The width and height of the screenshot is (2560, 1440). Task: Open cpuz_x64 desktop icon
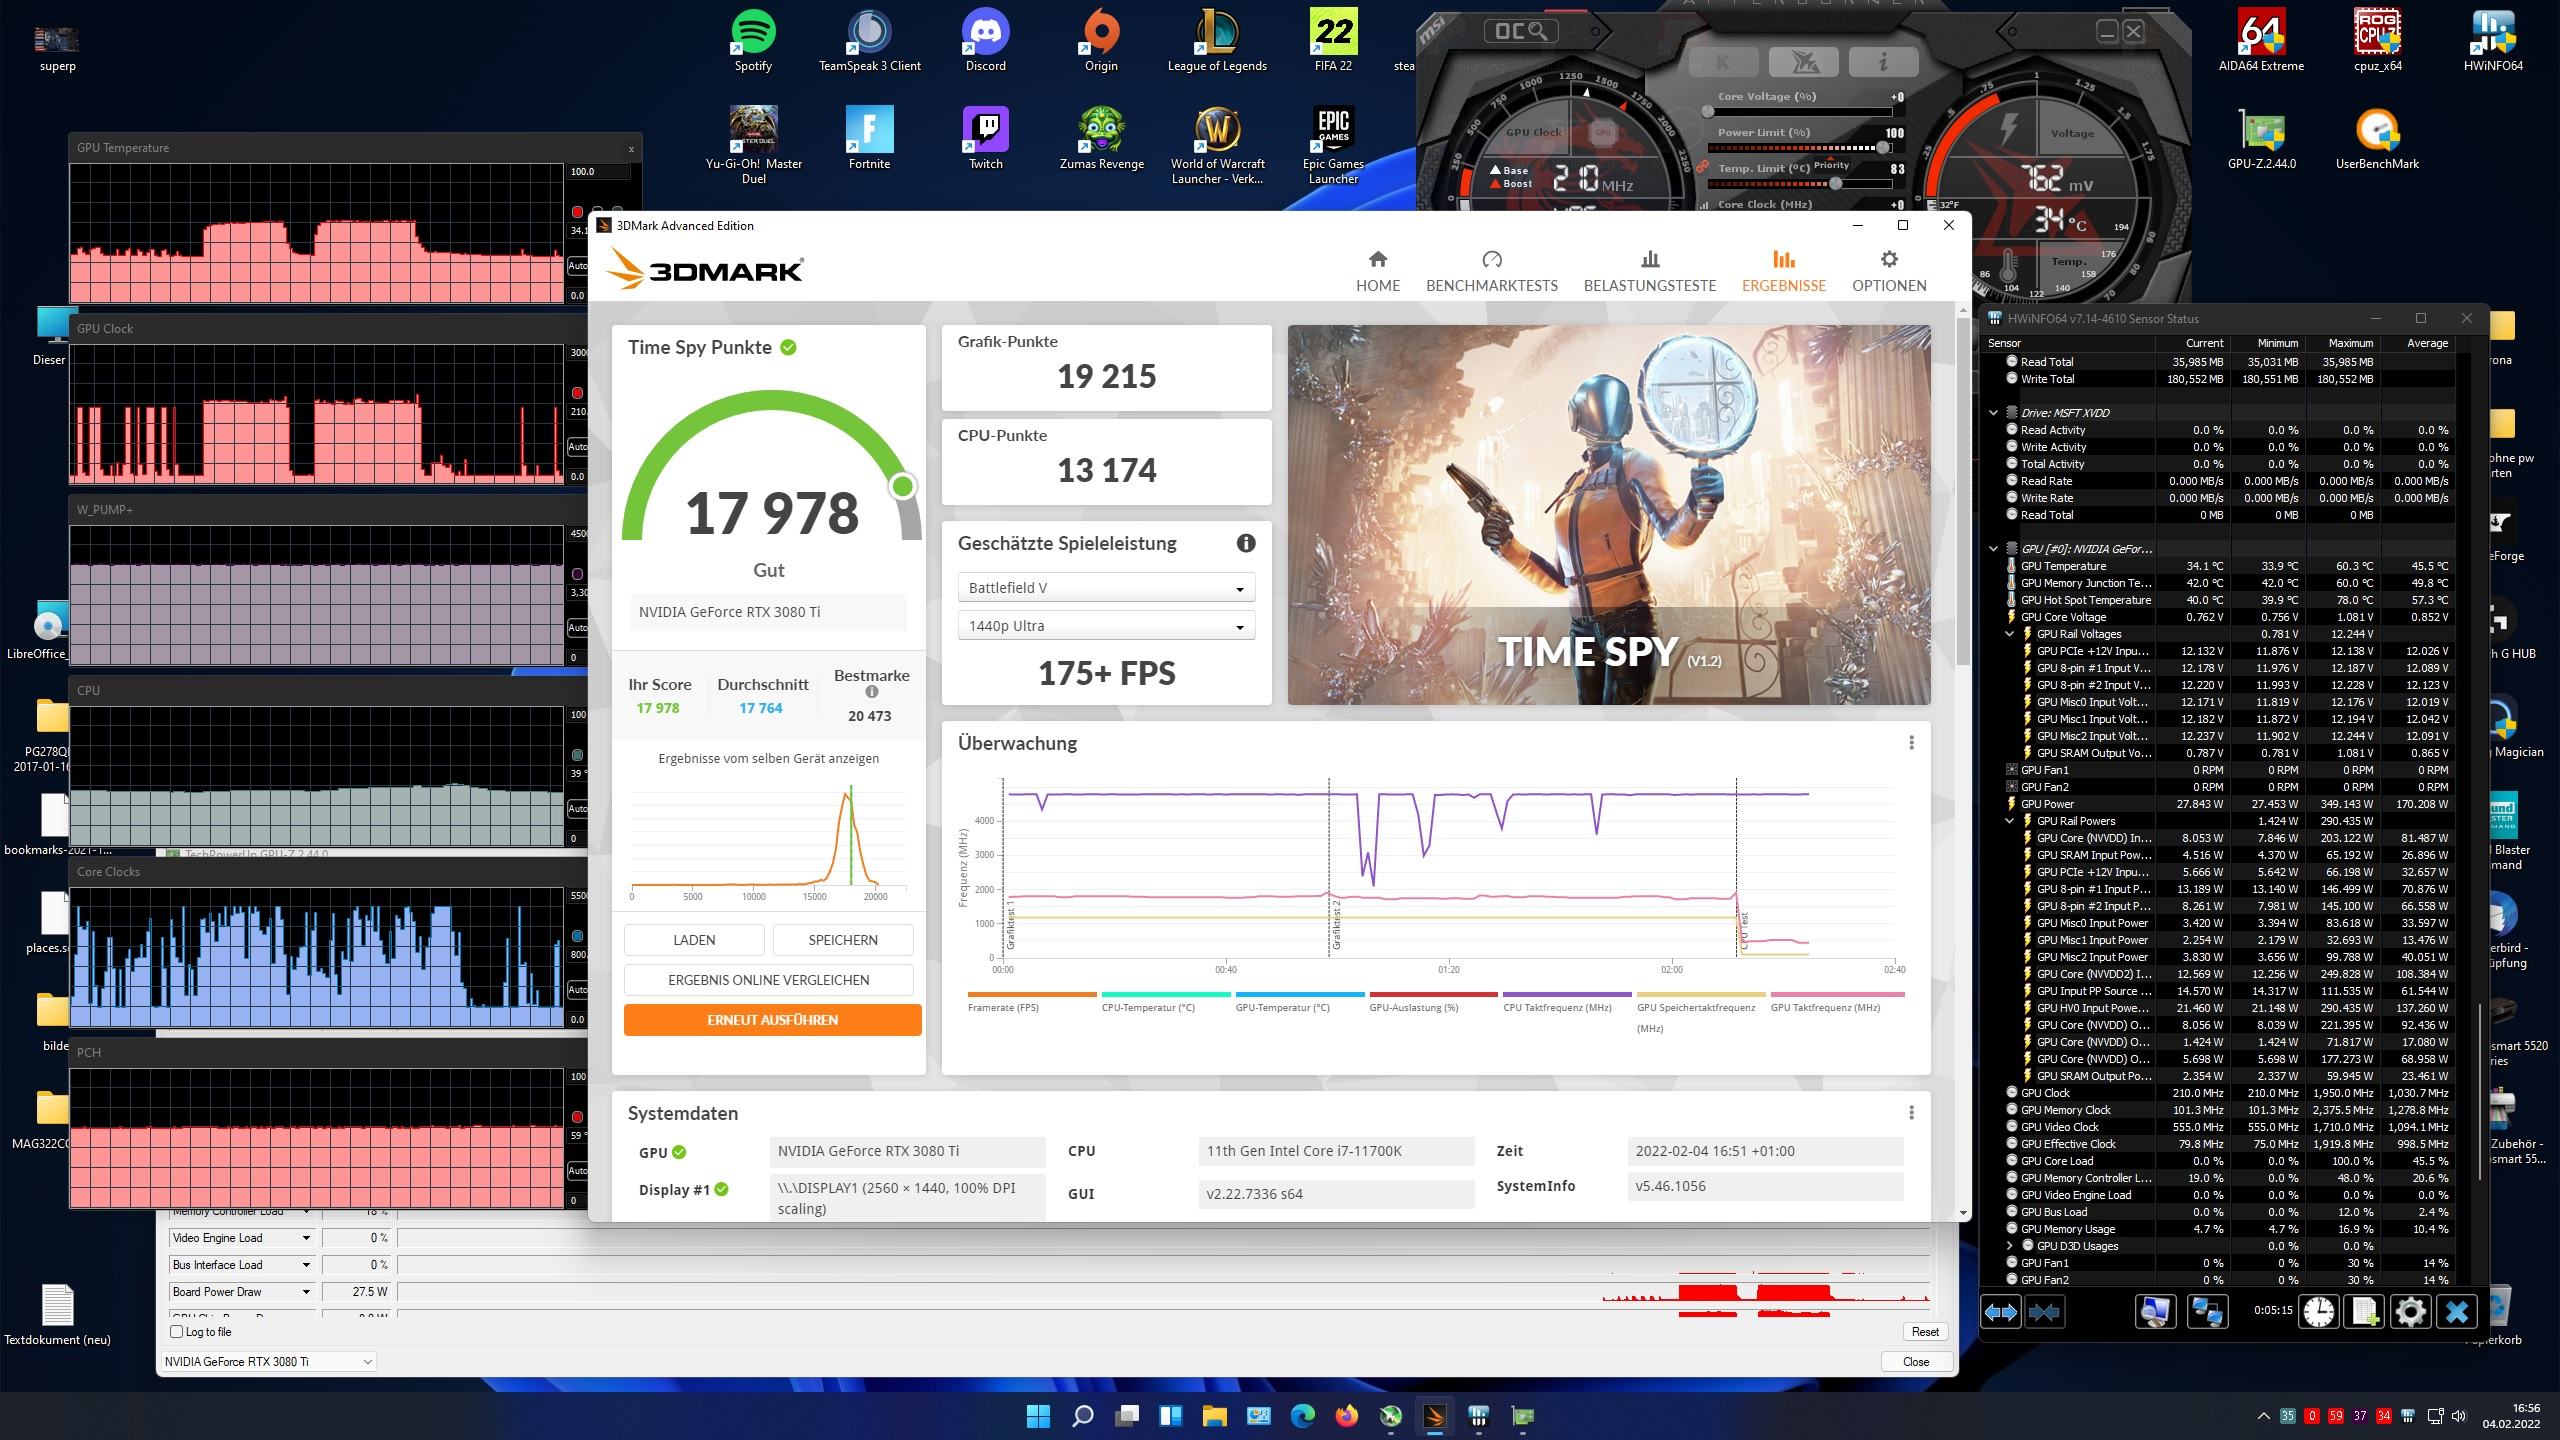pos(2377,42)
